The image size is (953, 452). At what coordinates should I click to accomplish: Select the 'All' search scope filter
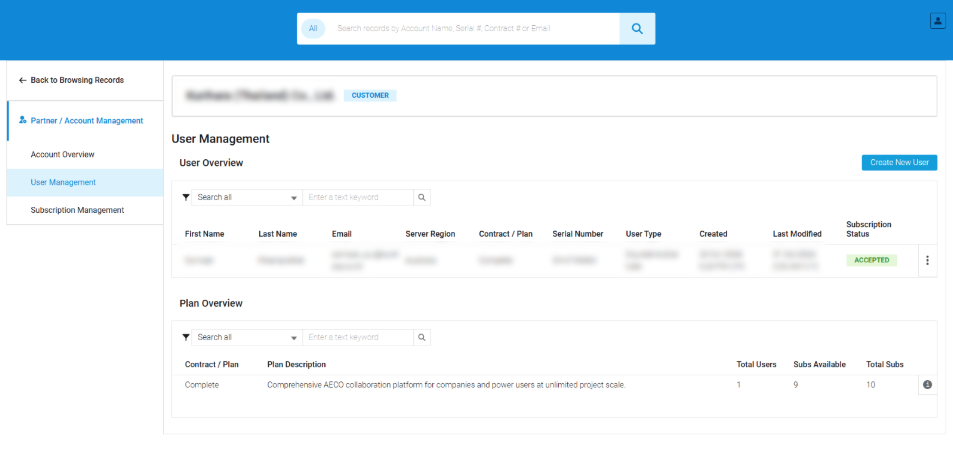(x=313, y=29)
